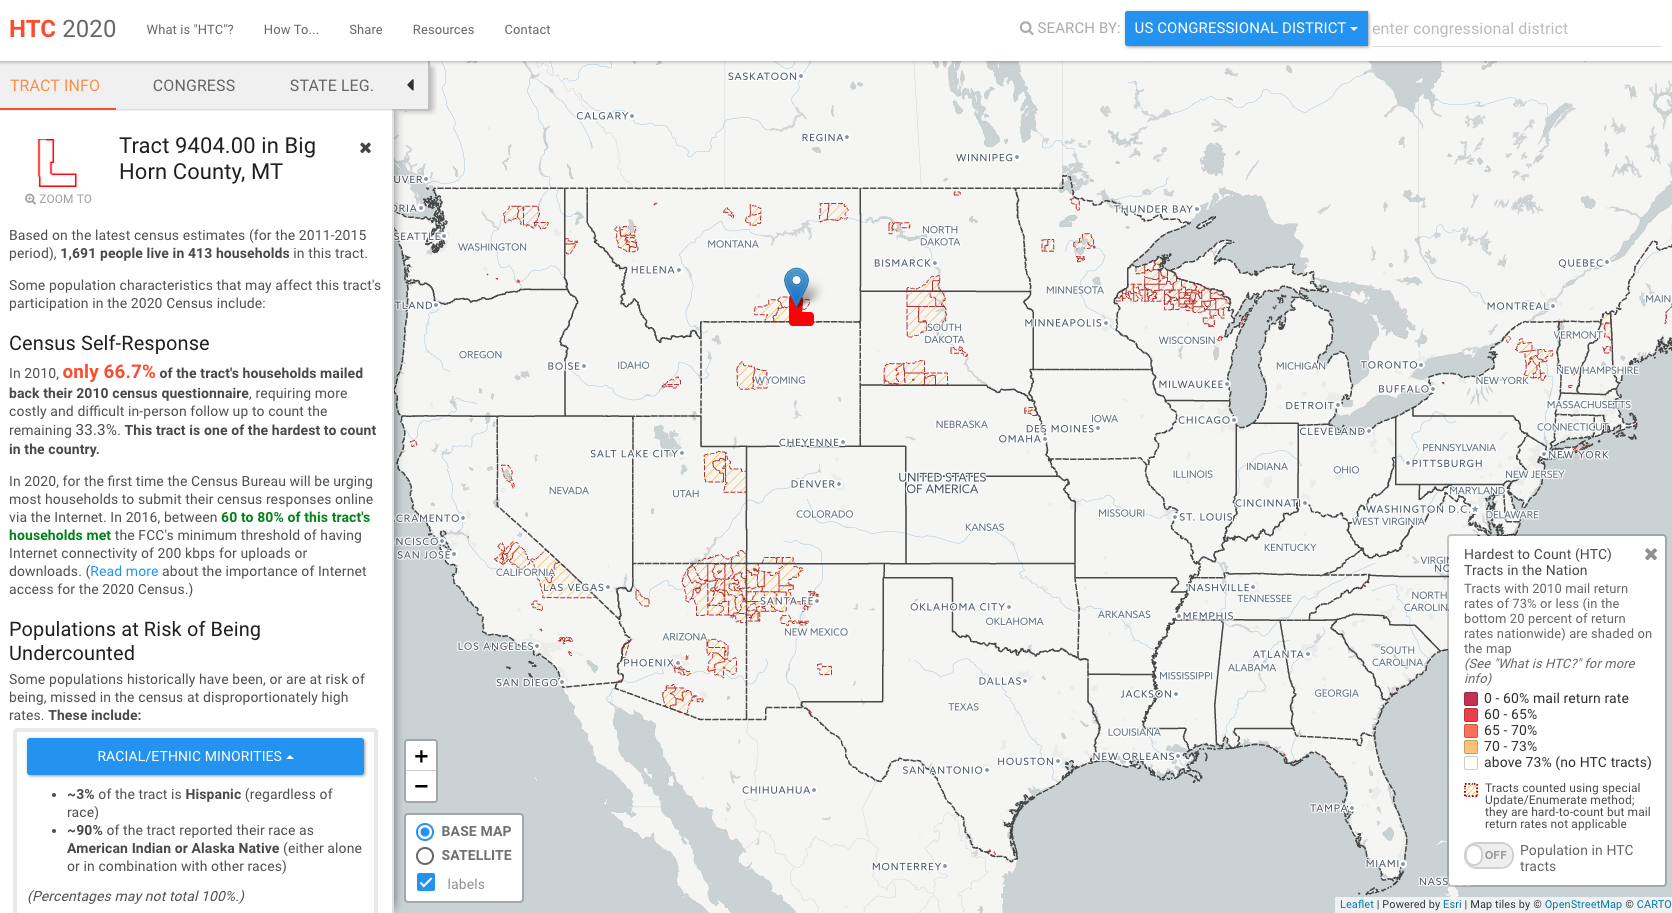Click the 0 - 60% mail return swatch
Screen dimensions: 1672x913
[x=1471, y=699]
